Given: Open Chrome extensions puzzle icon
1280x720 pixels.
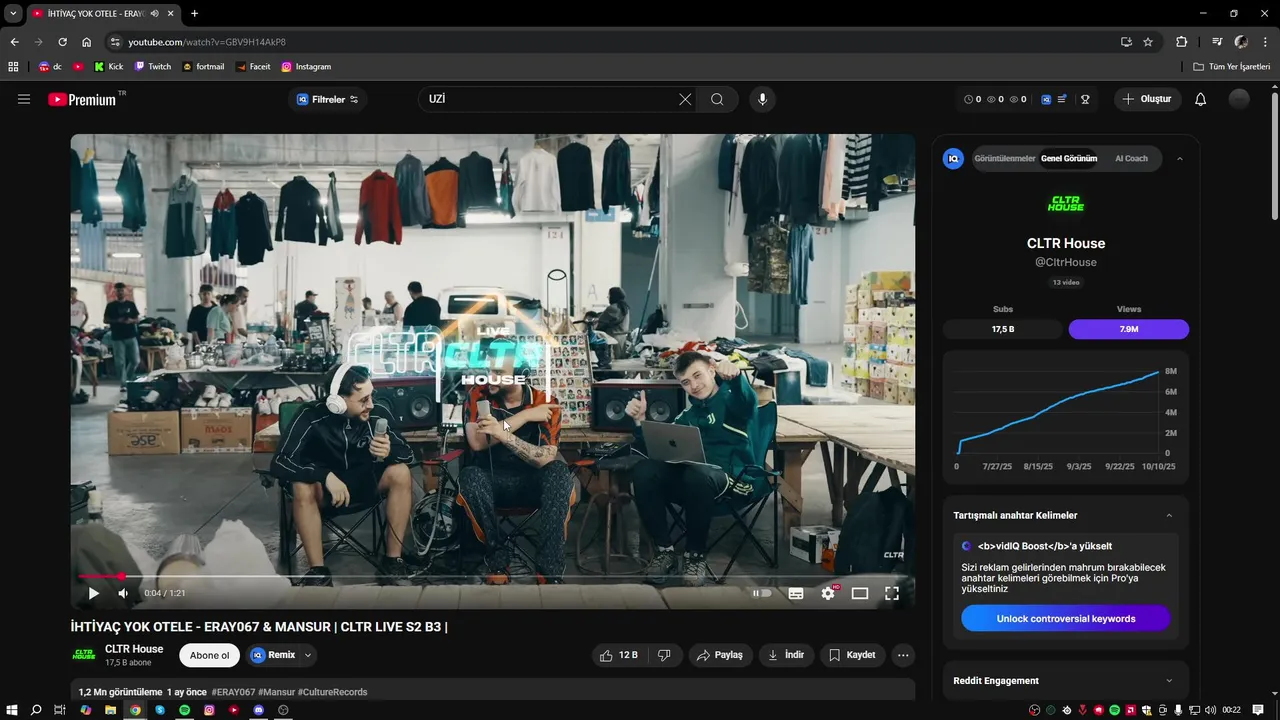Looking at the screenshot, I should pos(1181,42).
